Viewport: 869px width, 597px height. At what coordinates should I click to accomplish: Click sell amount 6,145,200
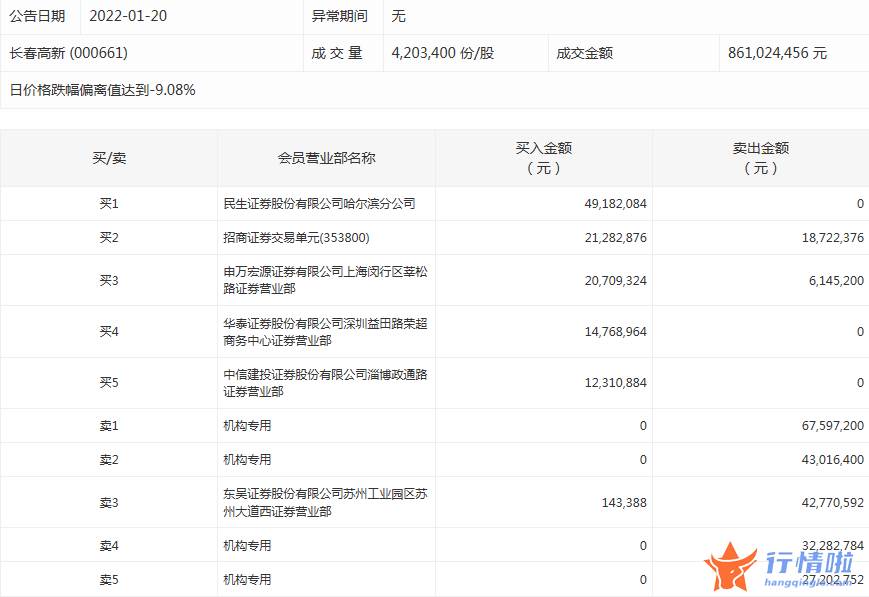[x=836, y=280]
